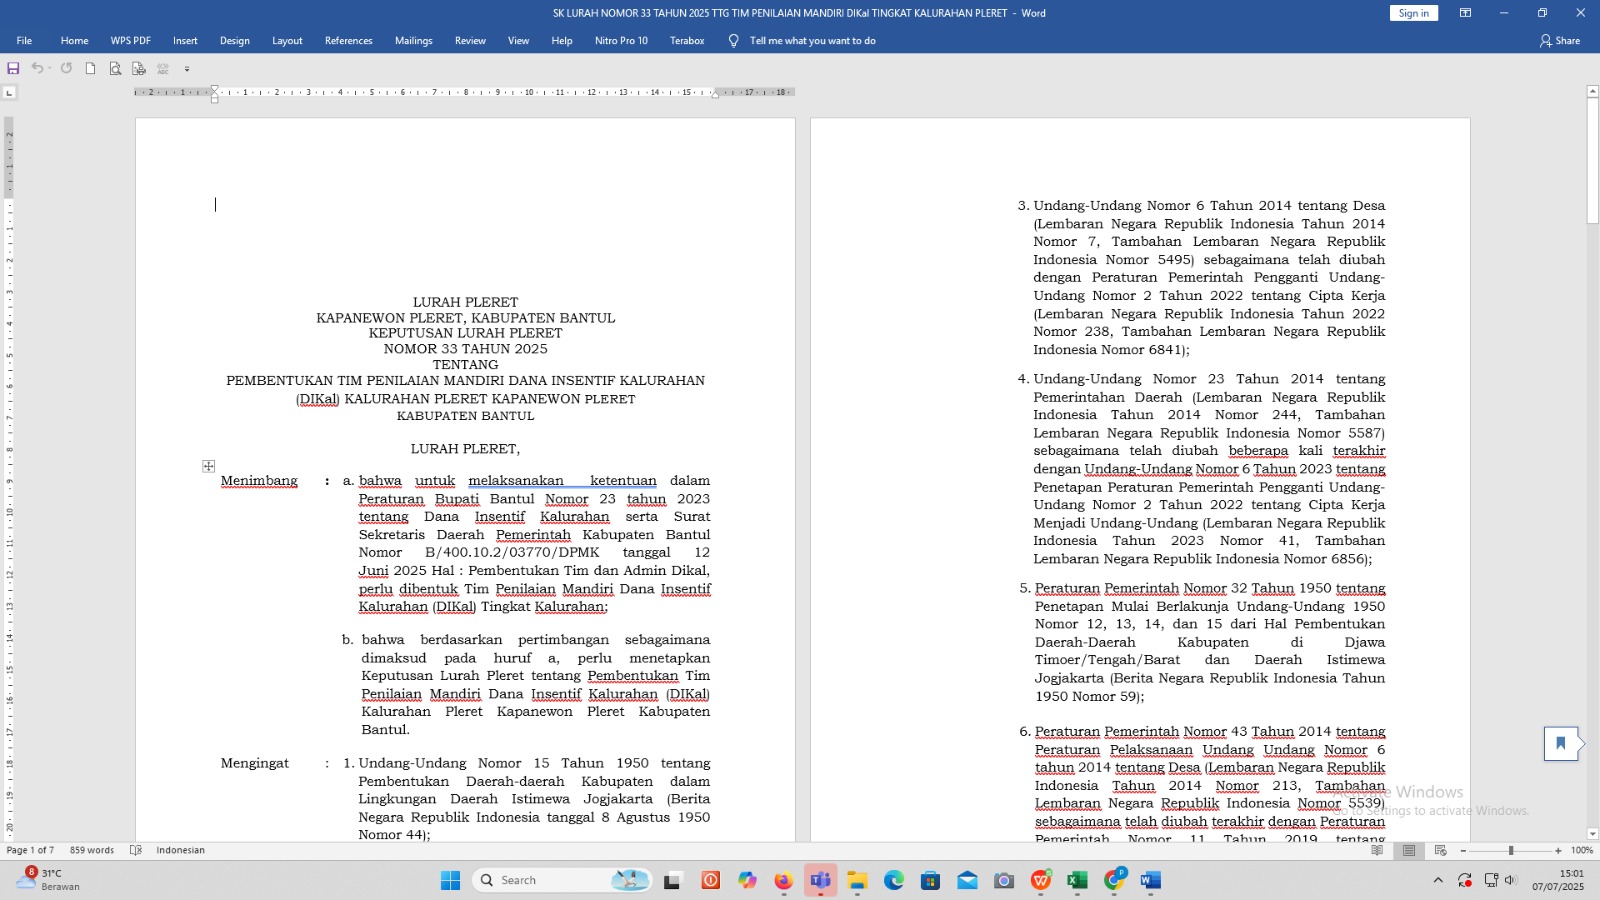Viewport: 1600px width, 900px height.
Task: Open Print Preview magnifier icon
Action: (x=115, y=69)
